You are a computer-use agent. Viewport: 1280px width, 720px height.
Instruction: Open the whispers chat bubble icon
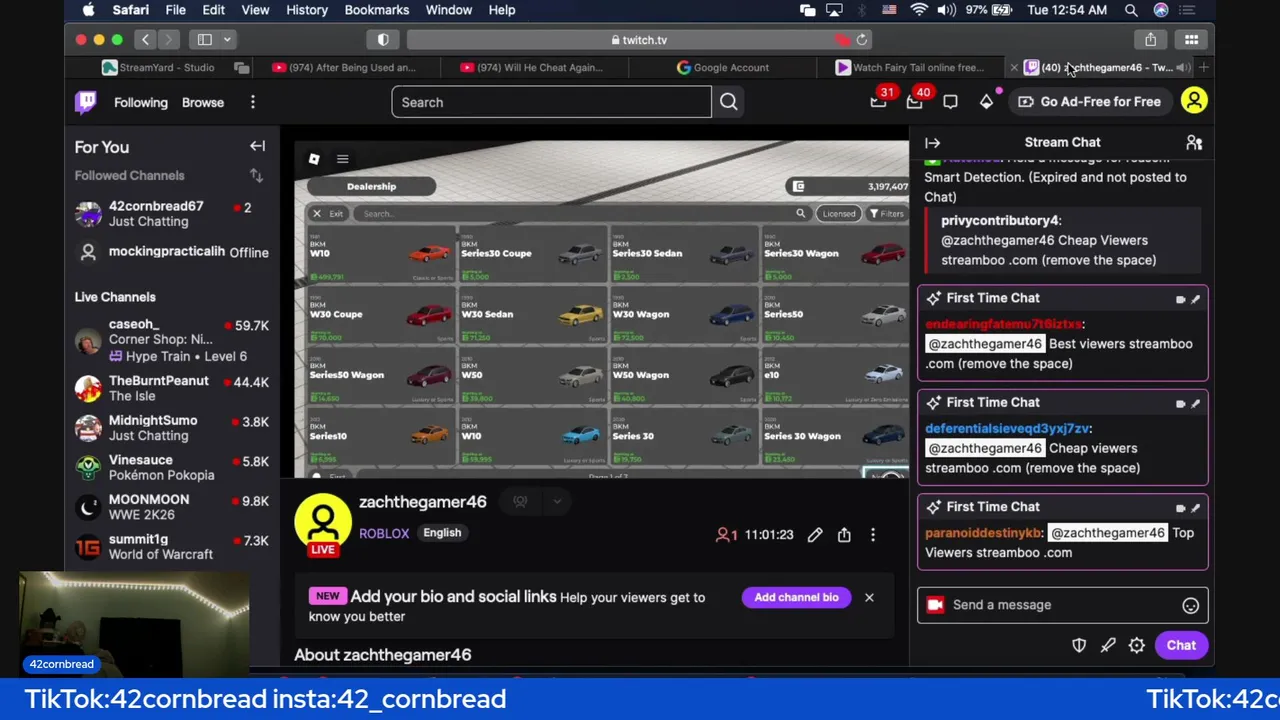point(950,102)
